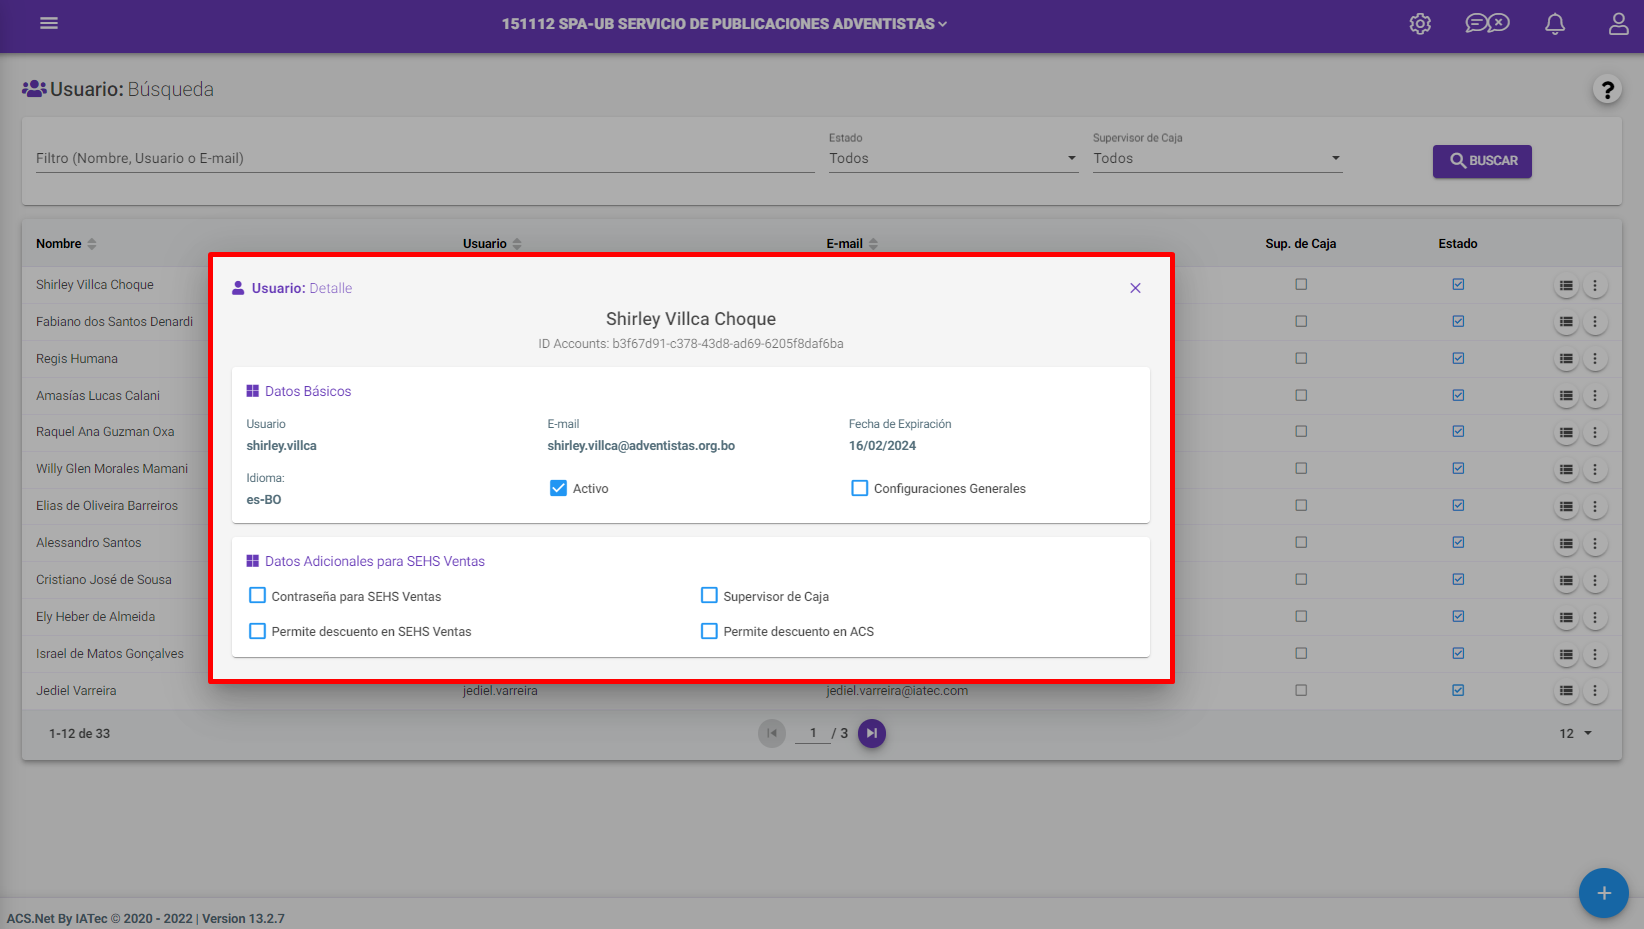Toggle Estado checkbox for Regis Humana
1644x929 pixels.
1458,358
